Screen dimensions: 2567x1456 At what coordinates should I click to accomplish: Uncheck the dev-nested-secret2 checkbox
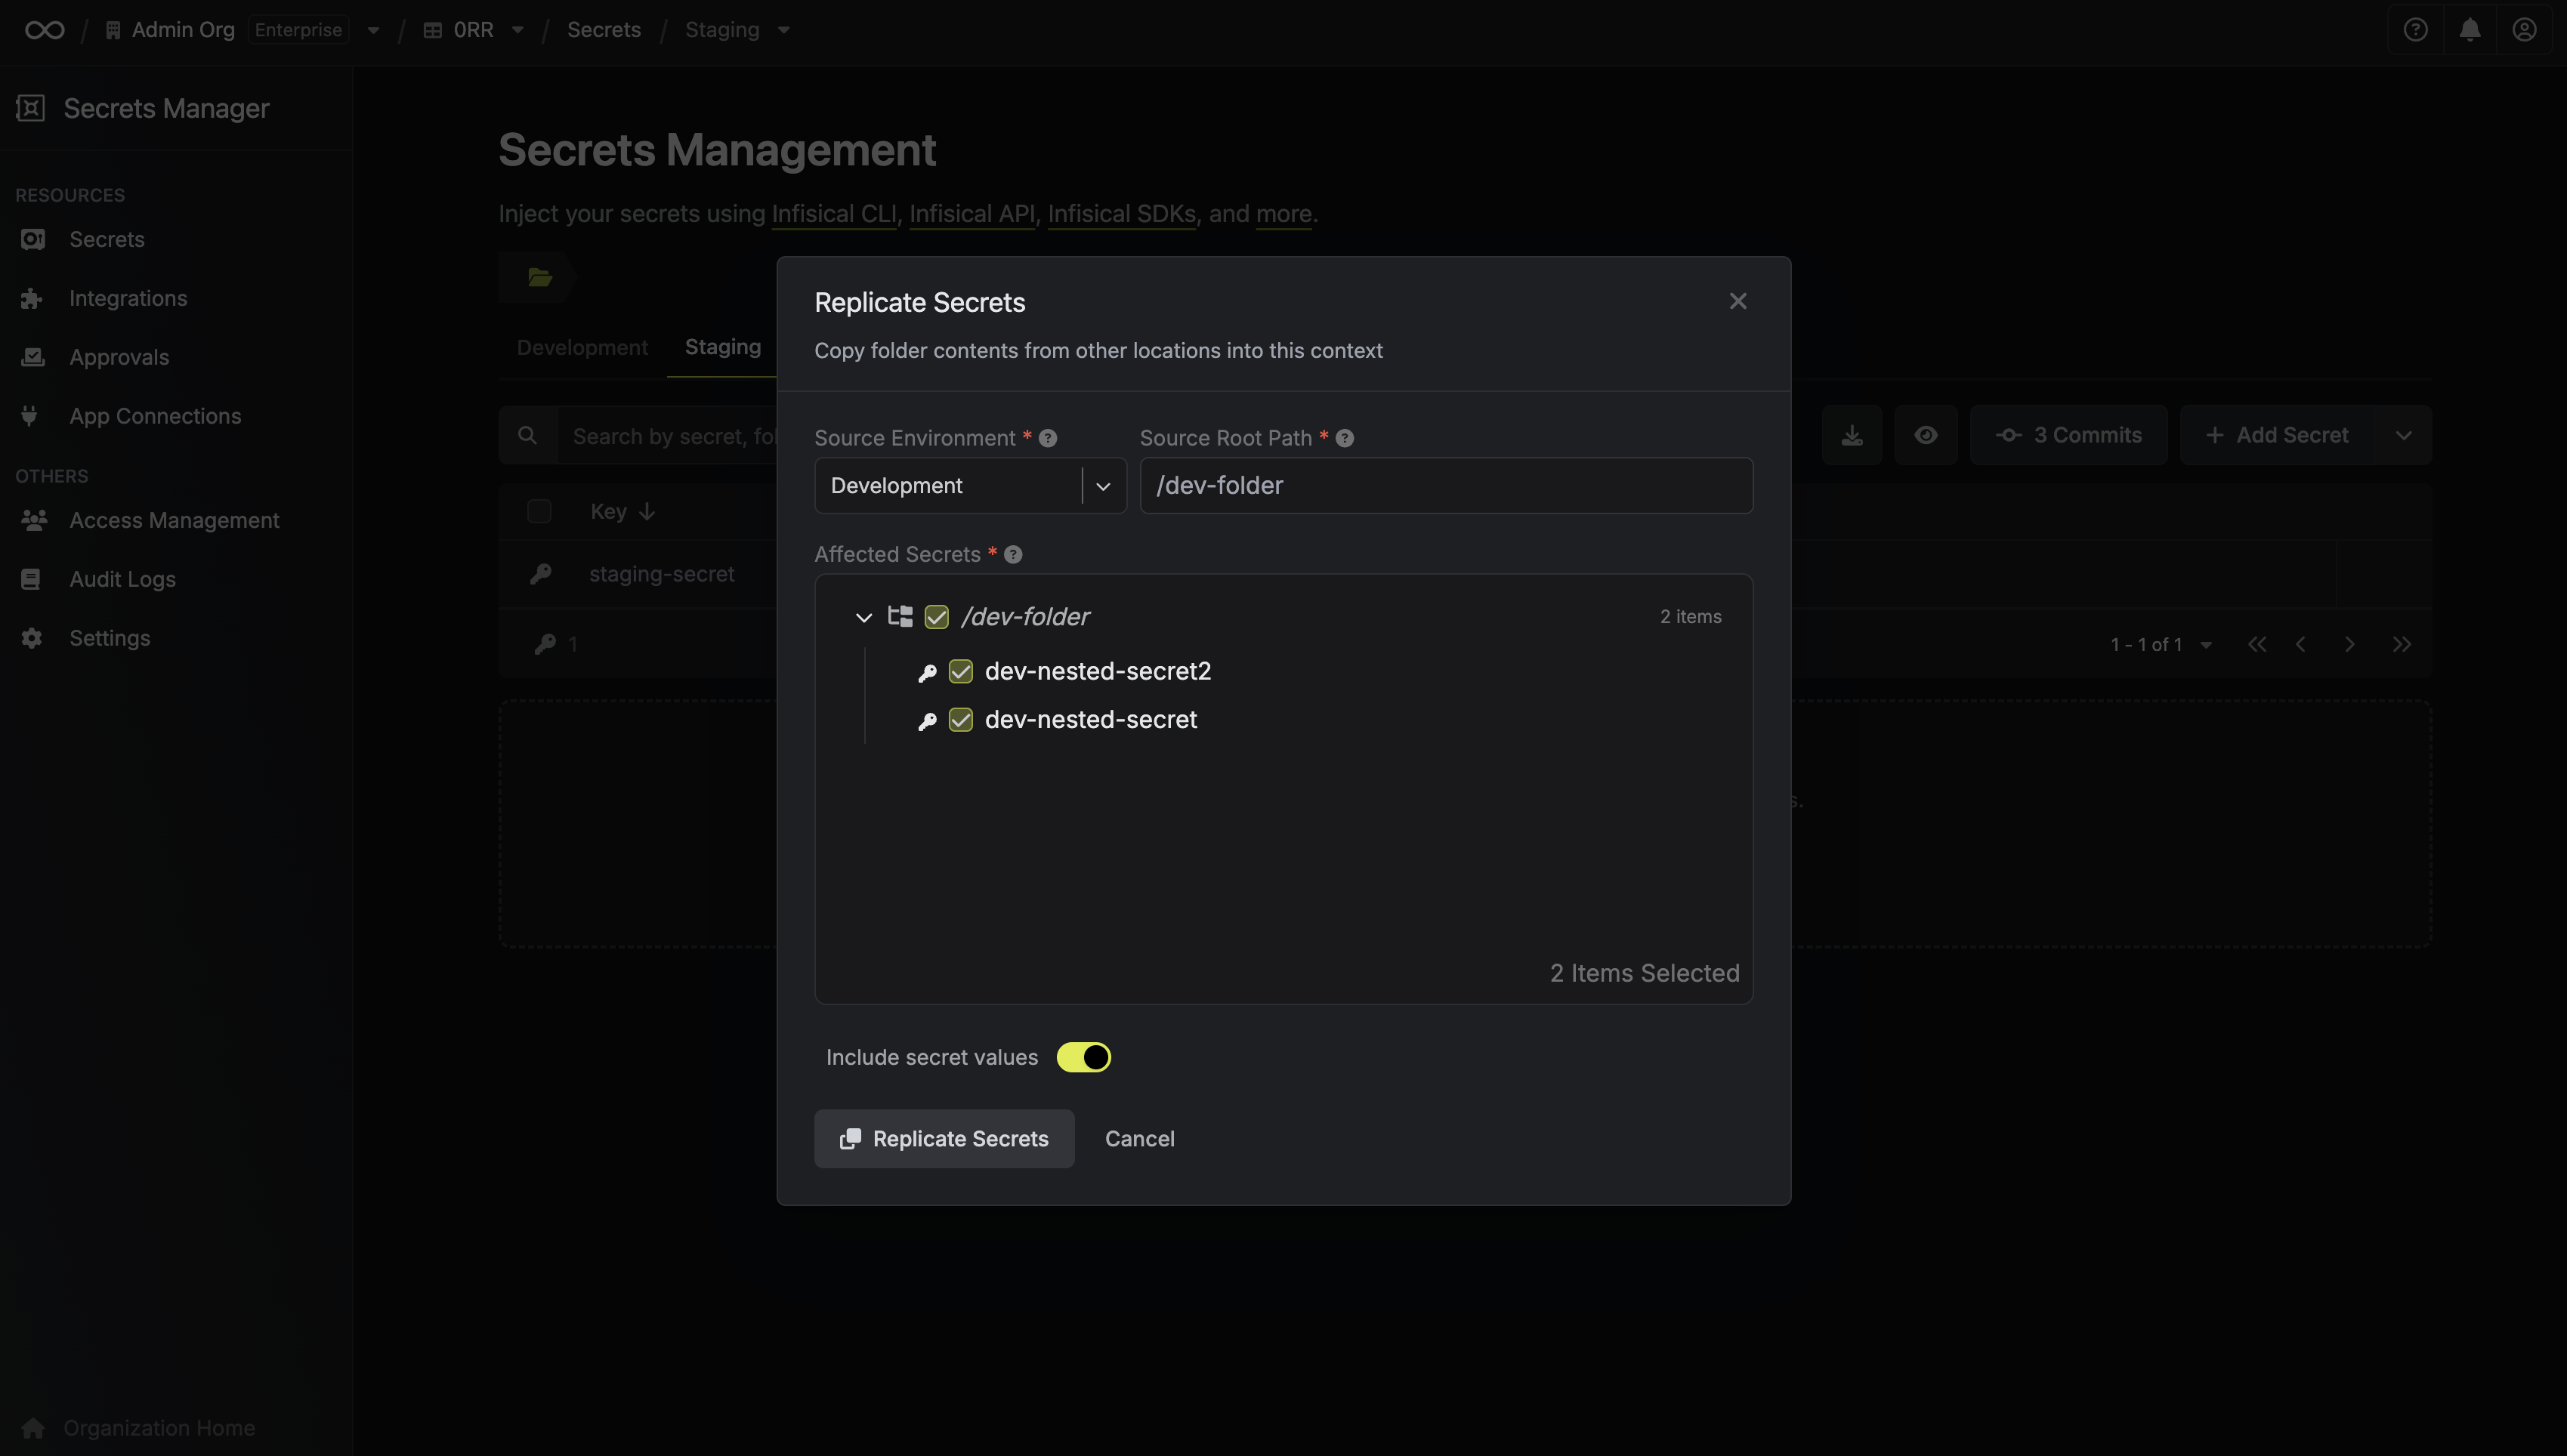[x=960, y=671]
